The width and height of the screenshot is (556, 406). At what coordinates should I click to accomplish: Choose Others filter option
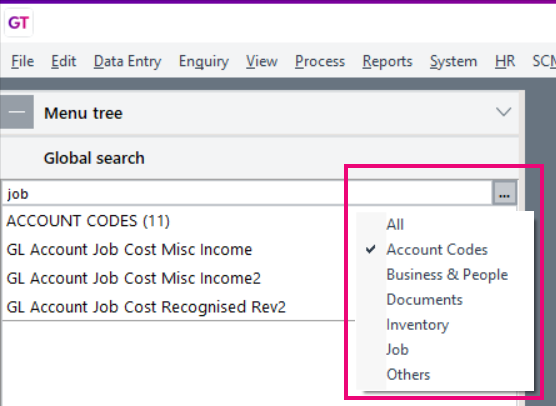coord(445,375)
